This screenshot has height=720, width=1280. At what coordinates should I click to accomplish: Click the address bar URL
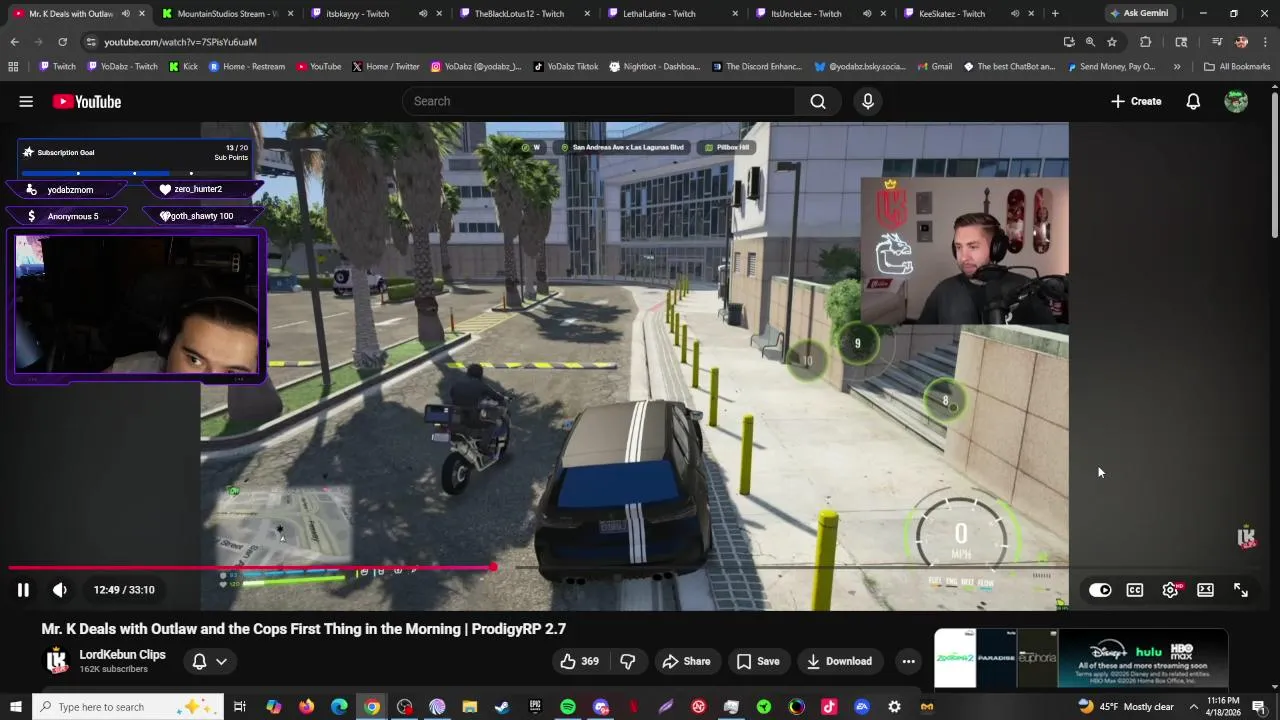180,42
